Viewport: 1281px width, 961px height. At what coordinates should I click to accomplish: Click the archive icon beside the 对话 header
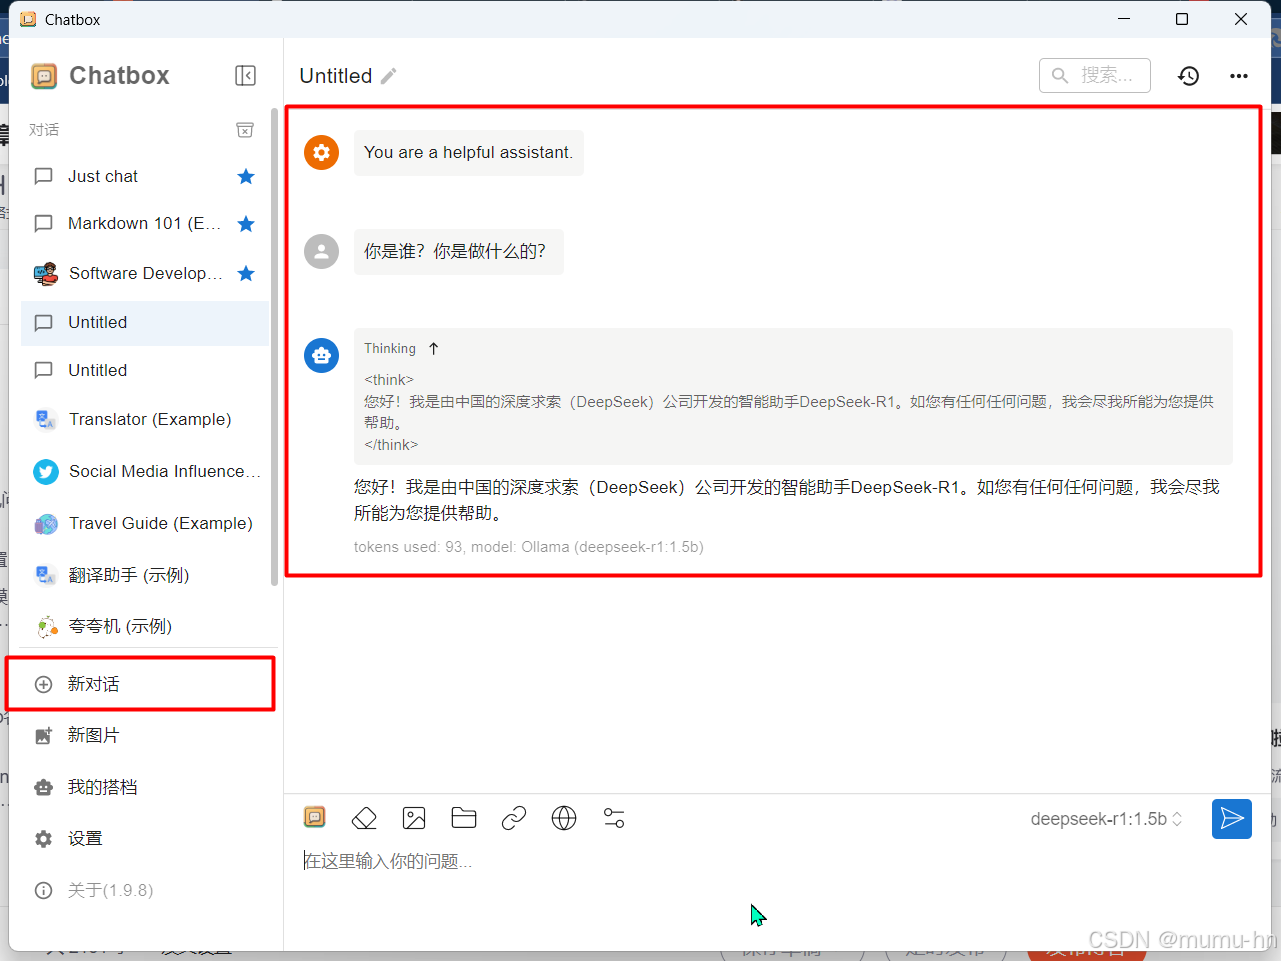(x=245, y=130)
